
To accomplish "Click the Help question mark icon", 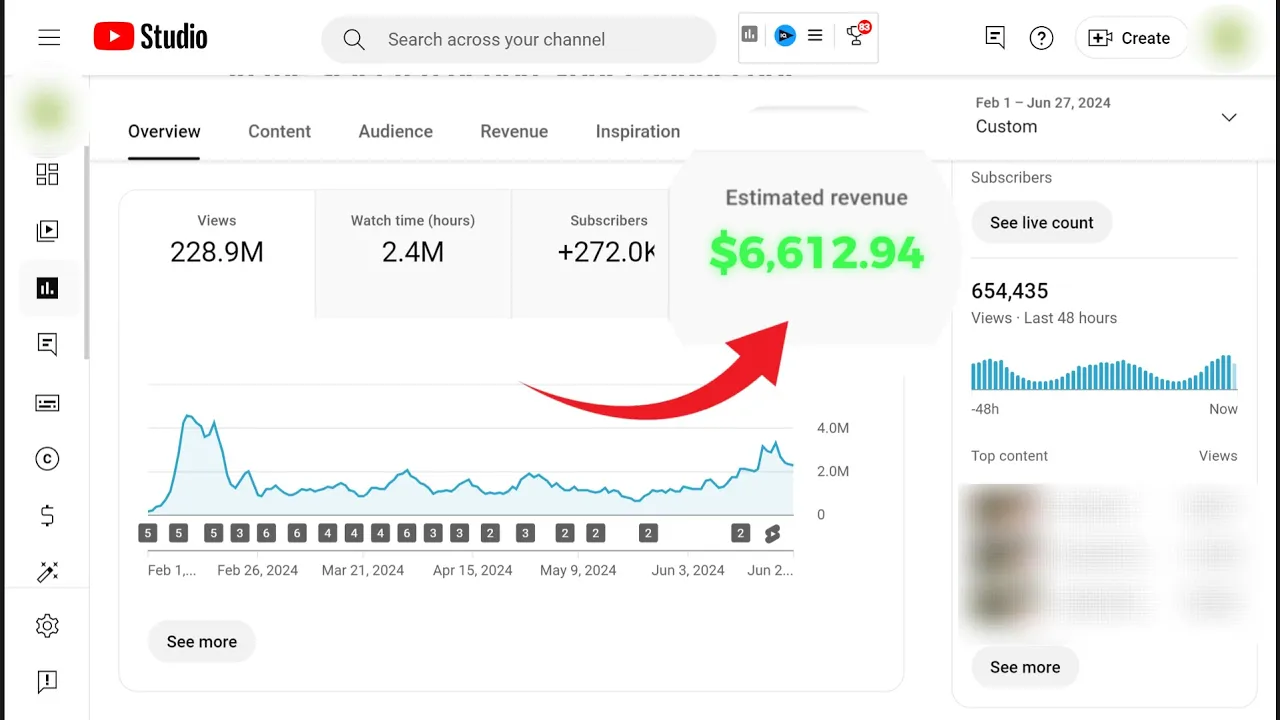I will point(1041,38).
